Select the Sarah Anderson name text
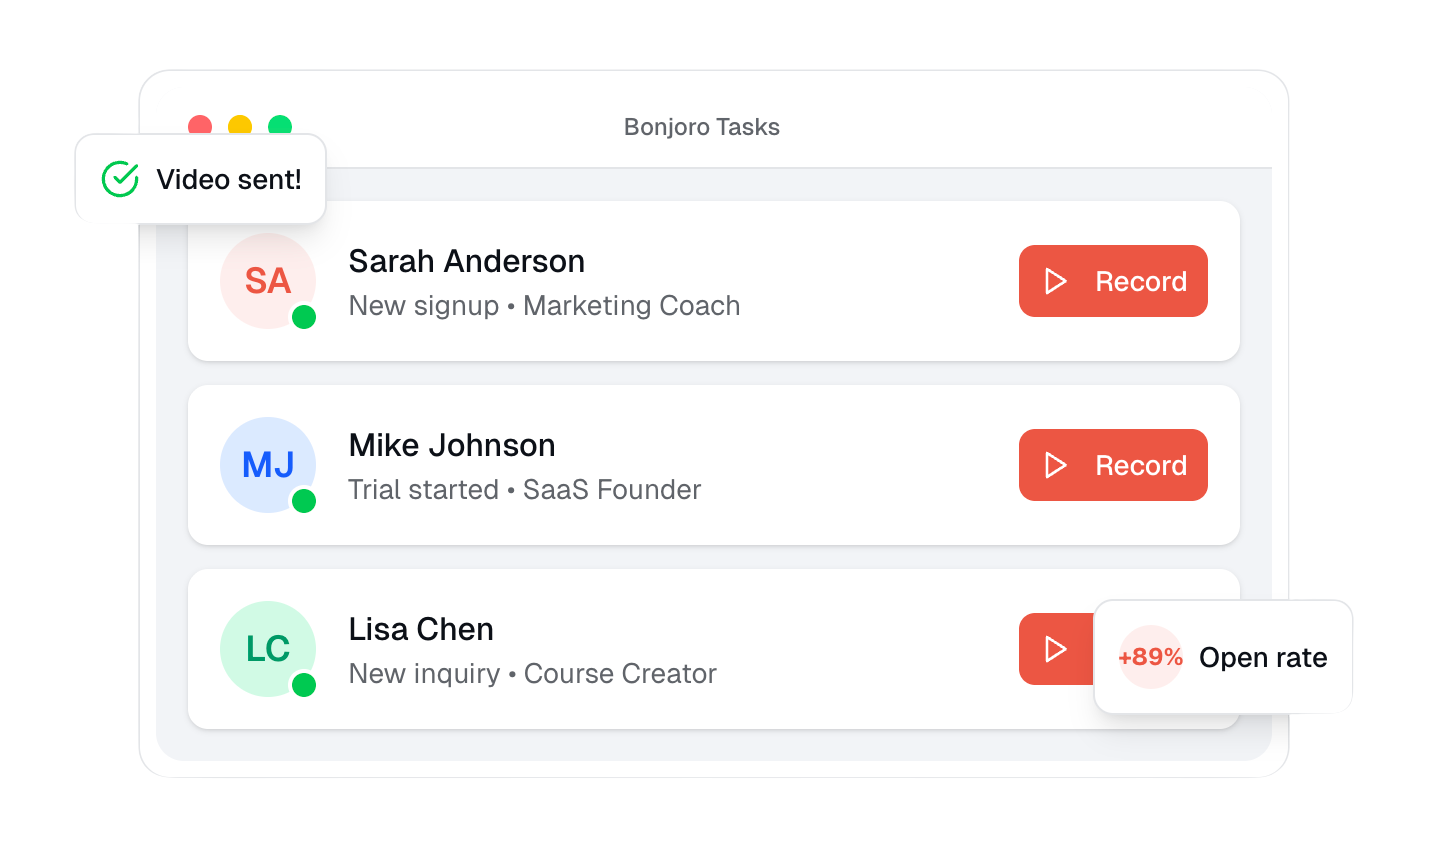The height and width of the screenshot is (862, 1442). coord(466,261)
